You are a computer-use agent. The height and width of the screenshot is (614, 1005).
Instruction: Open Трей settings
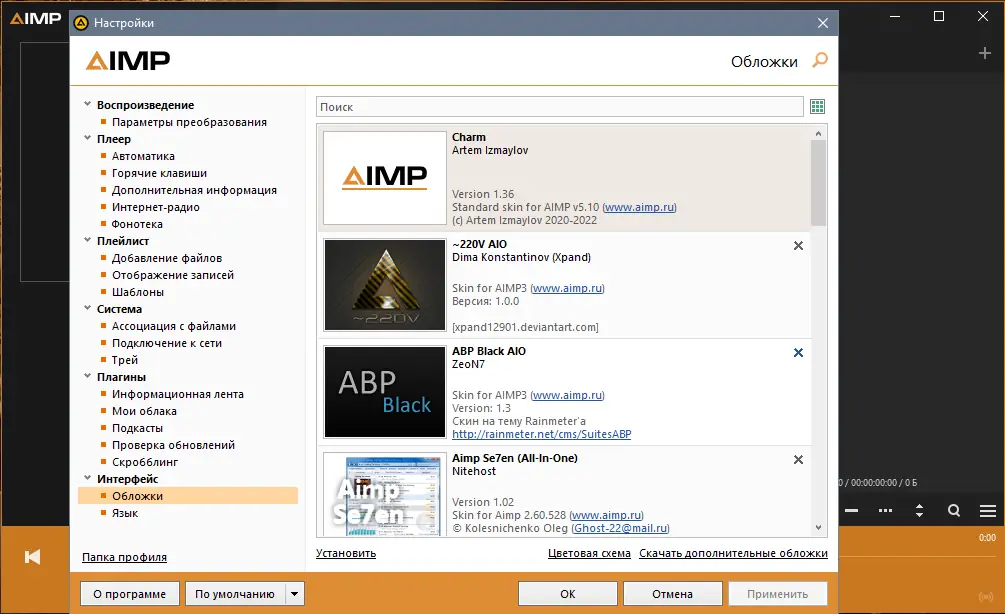coord(125,360)
